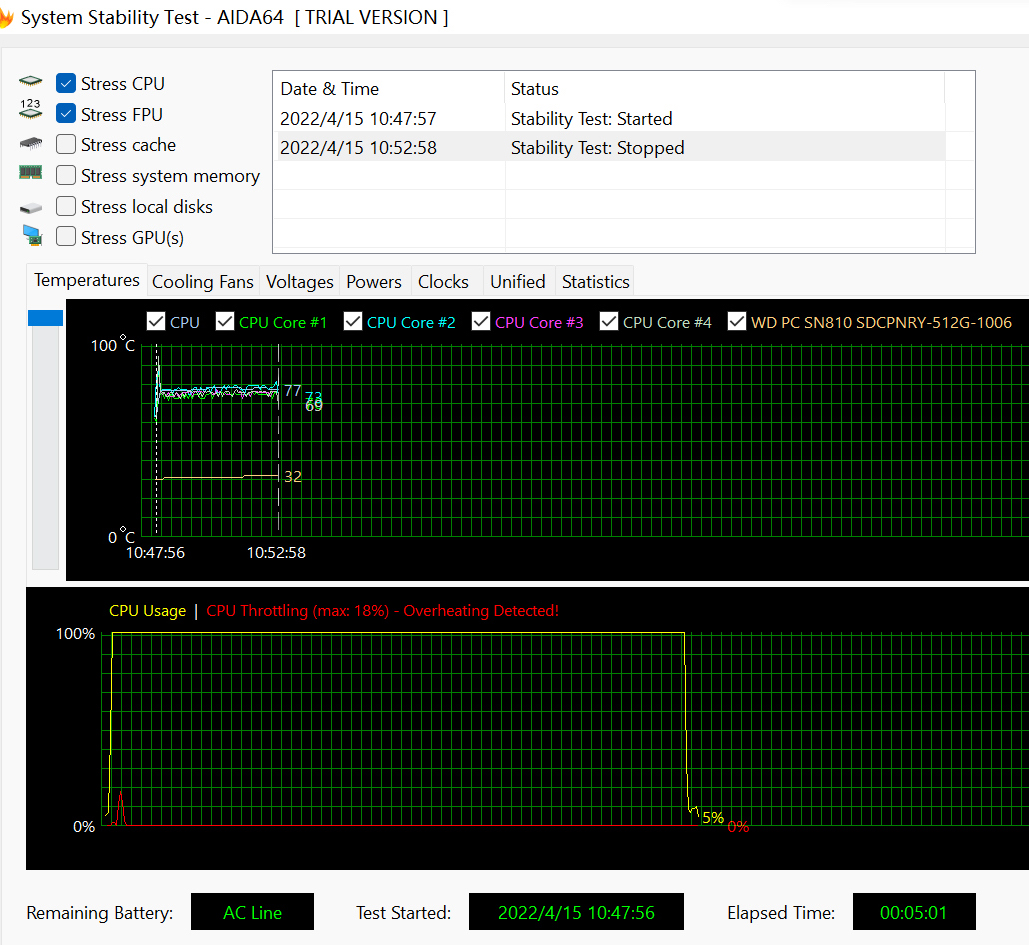Click the AIDA64 flame icon in title bar
The width and height of the screenshot is (1029, 945).
click(5, 18)
